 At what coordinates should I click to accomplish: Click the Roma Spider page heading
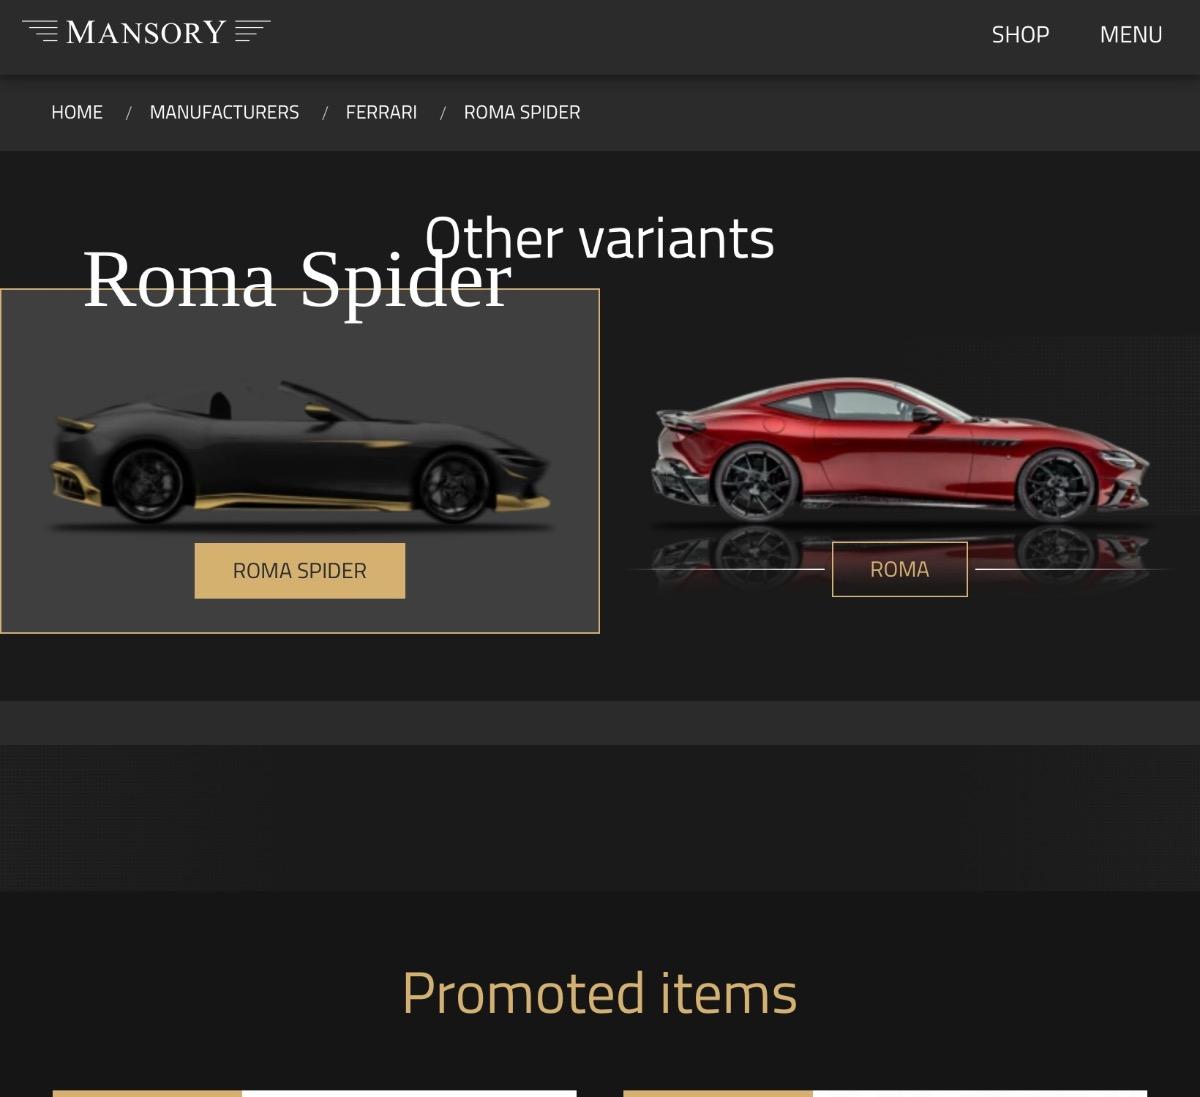297,280
